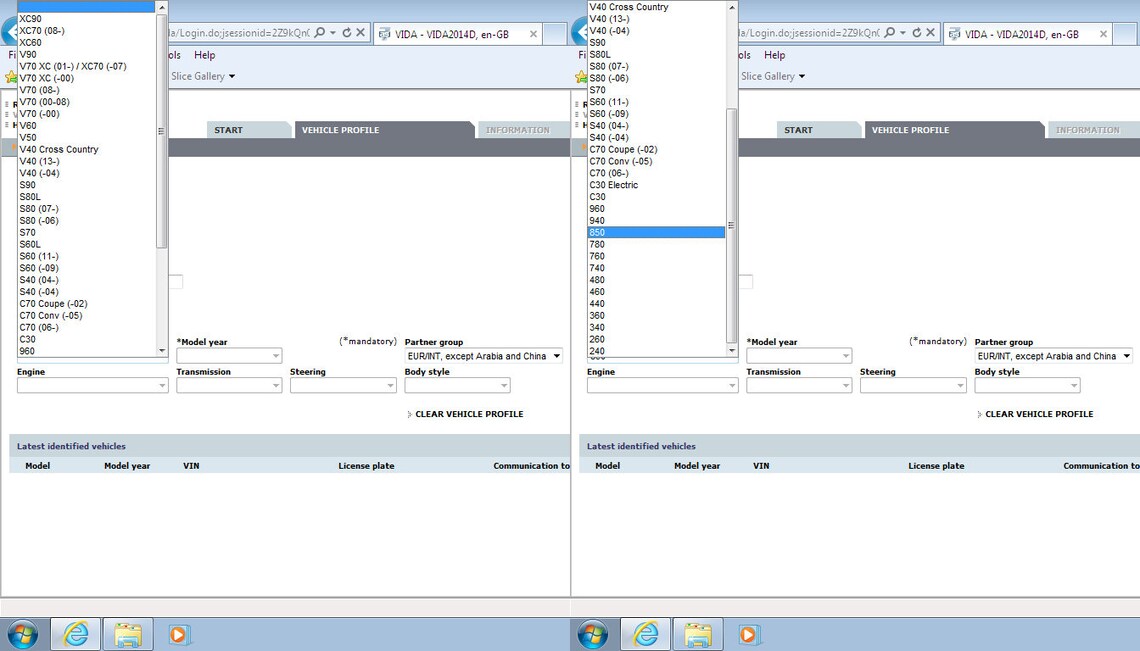Image resolution: width=1140 pixels, height=651 pixels.
Task: Open Partner group dropdown in right window
Action: pos(1053,356)
